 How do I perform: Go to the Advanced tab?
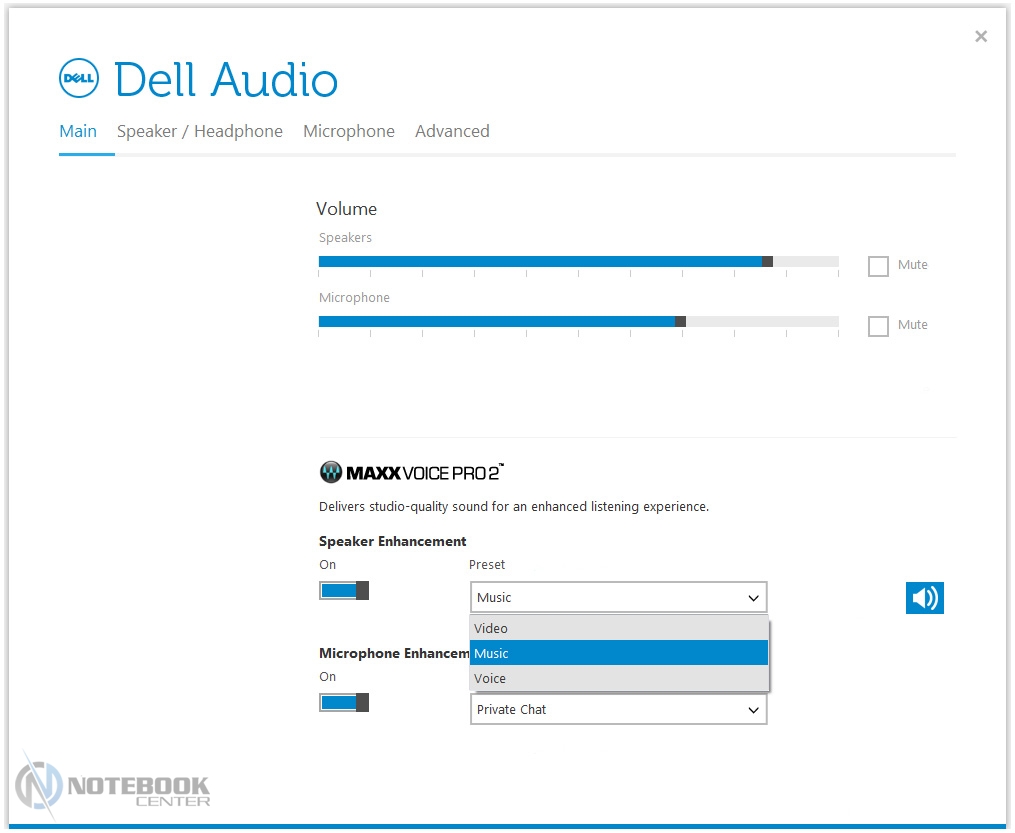pyautogui.click(x=452, y=131)
